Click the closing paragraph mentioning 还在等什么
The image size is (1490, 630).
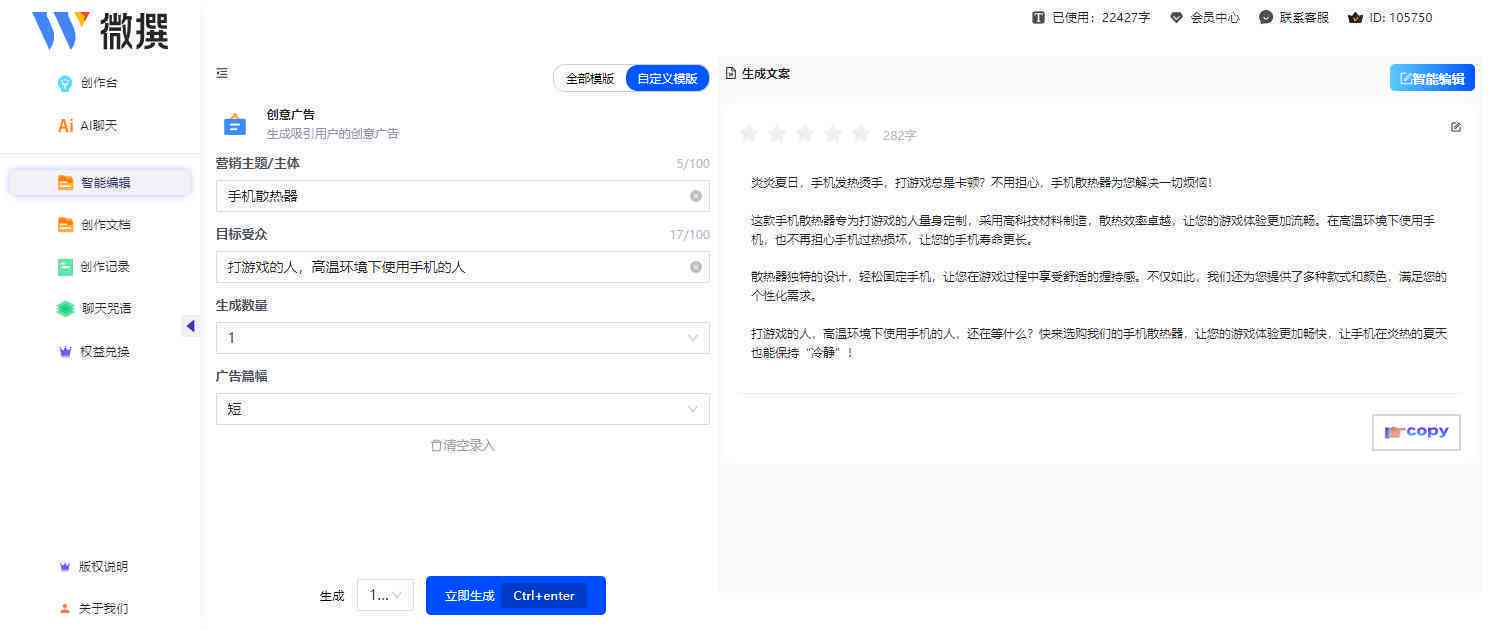pyautogui.click(x=1099, y=343)
